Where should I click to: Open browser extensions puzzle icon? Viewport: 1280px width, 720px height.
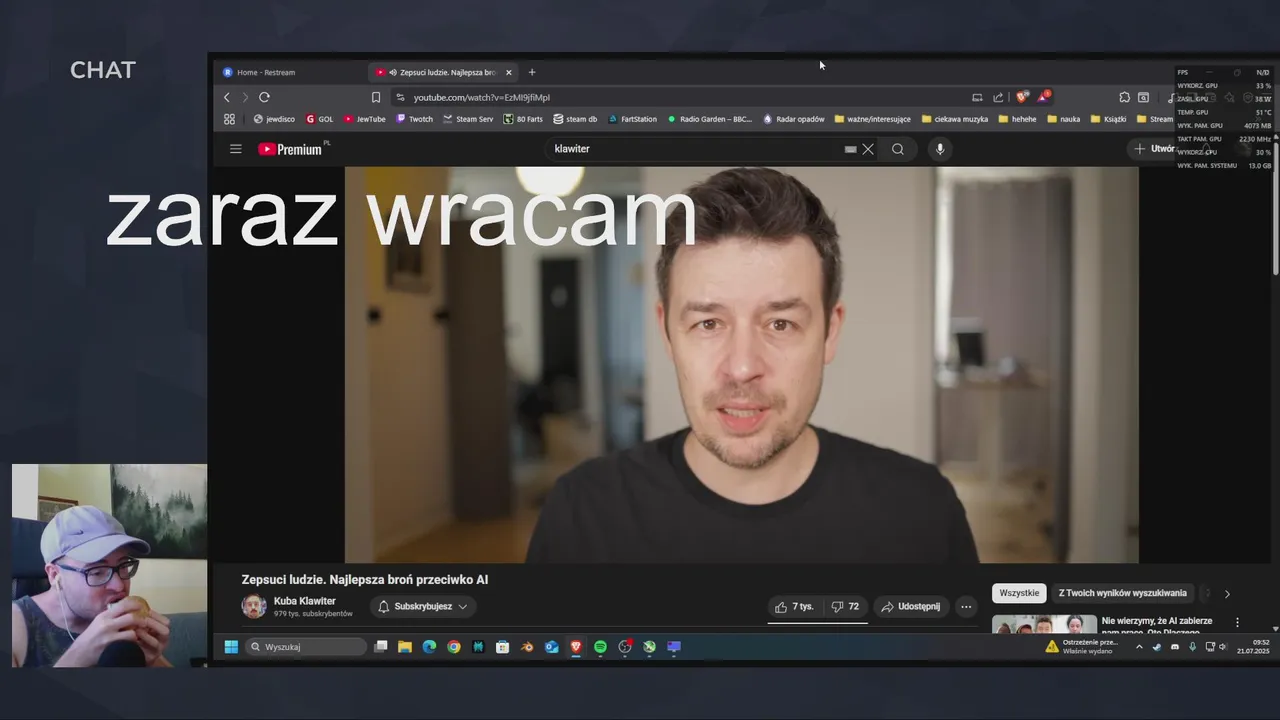click(x=1124, y=97)
